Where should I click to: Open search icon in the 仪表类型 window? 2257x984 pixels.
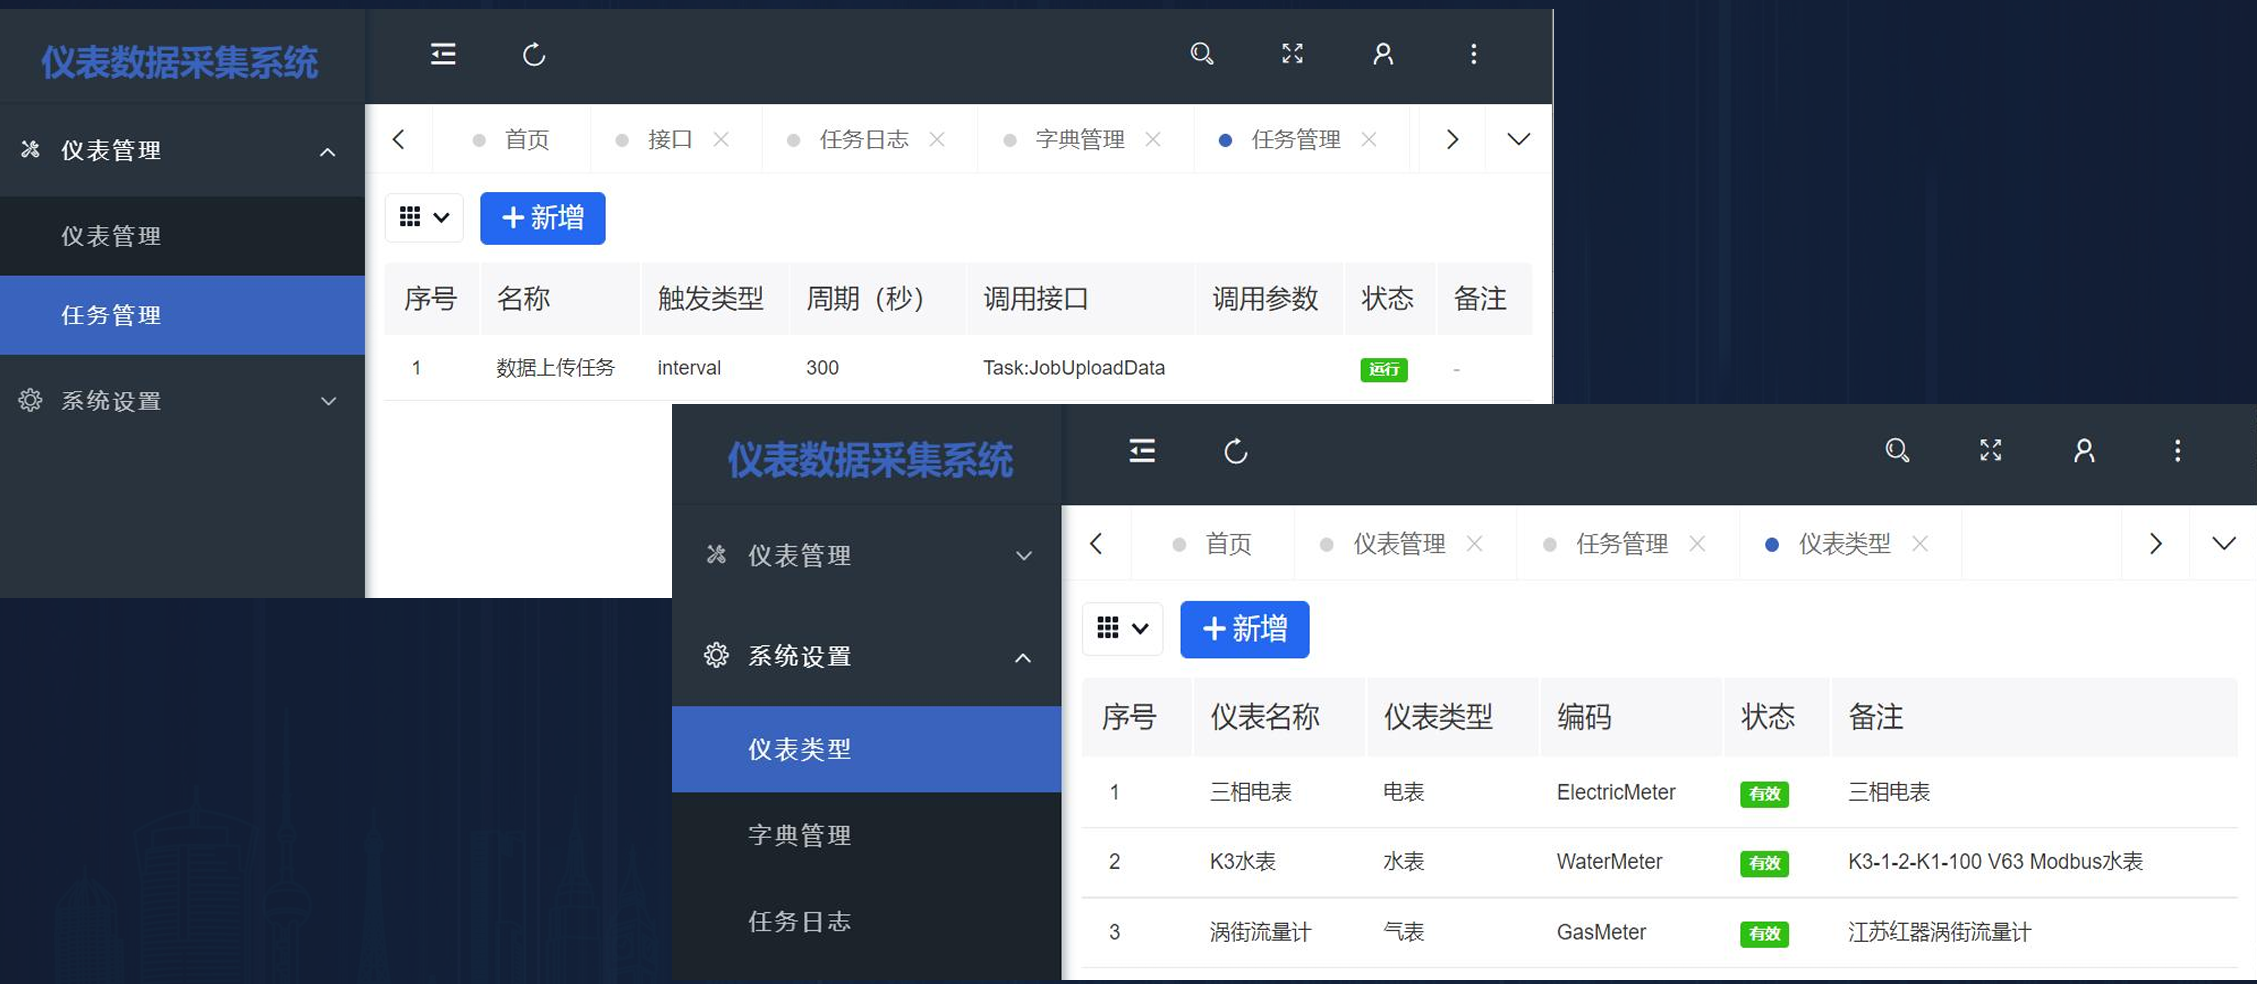[x=1897, y=451]
